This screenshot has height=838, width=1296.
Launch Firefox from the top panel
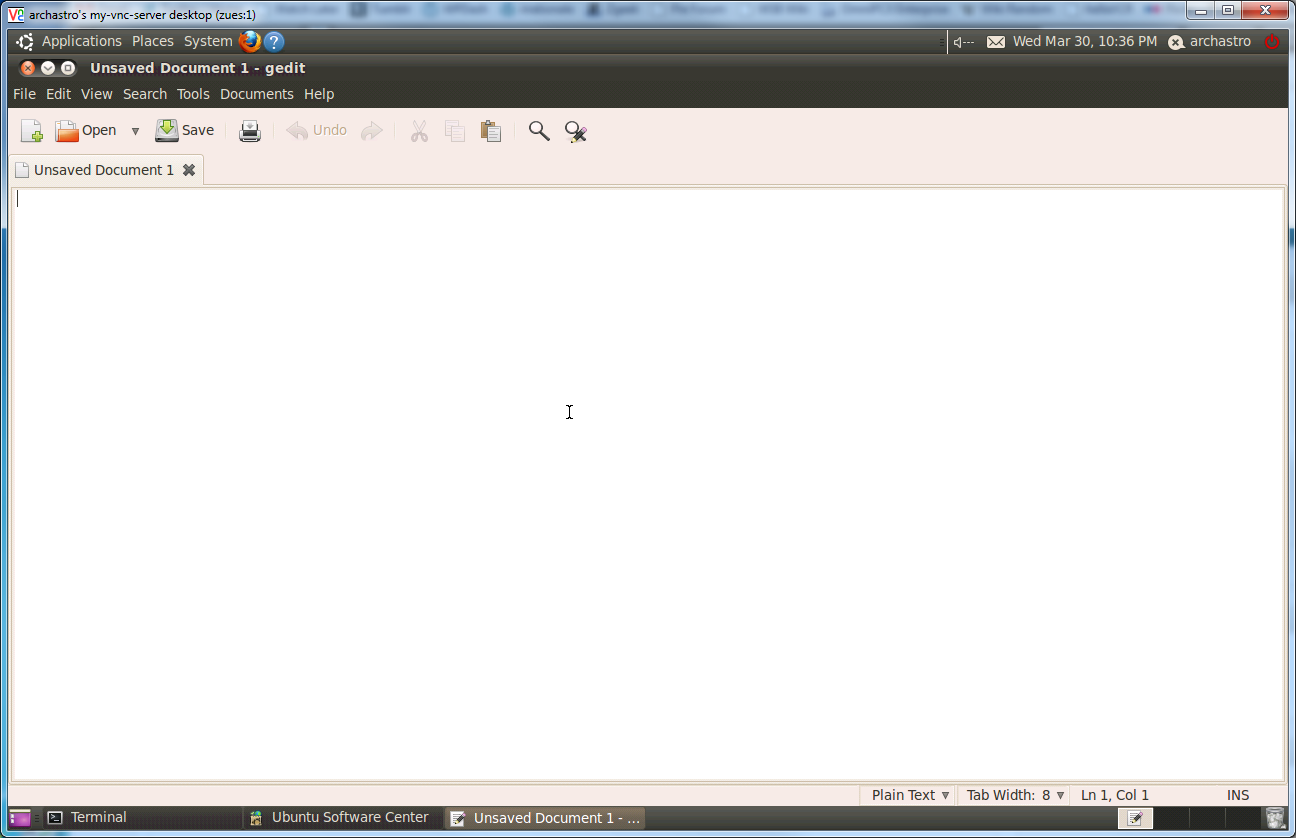pyautogui.click(x=249, y=41)
